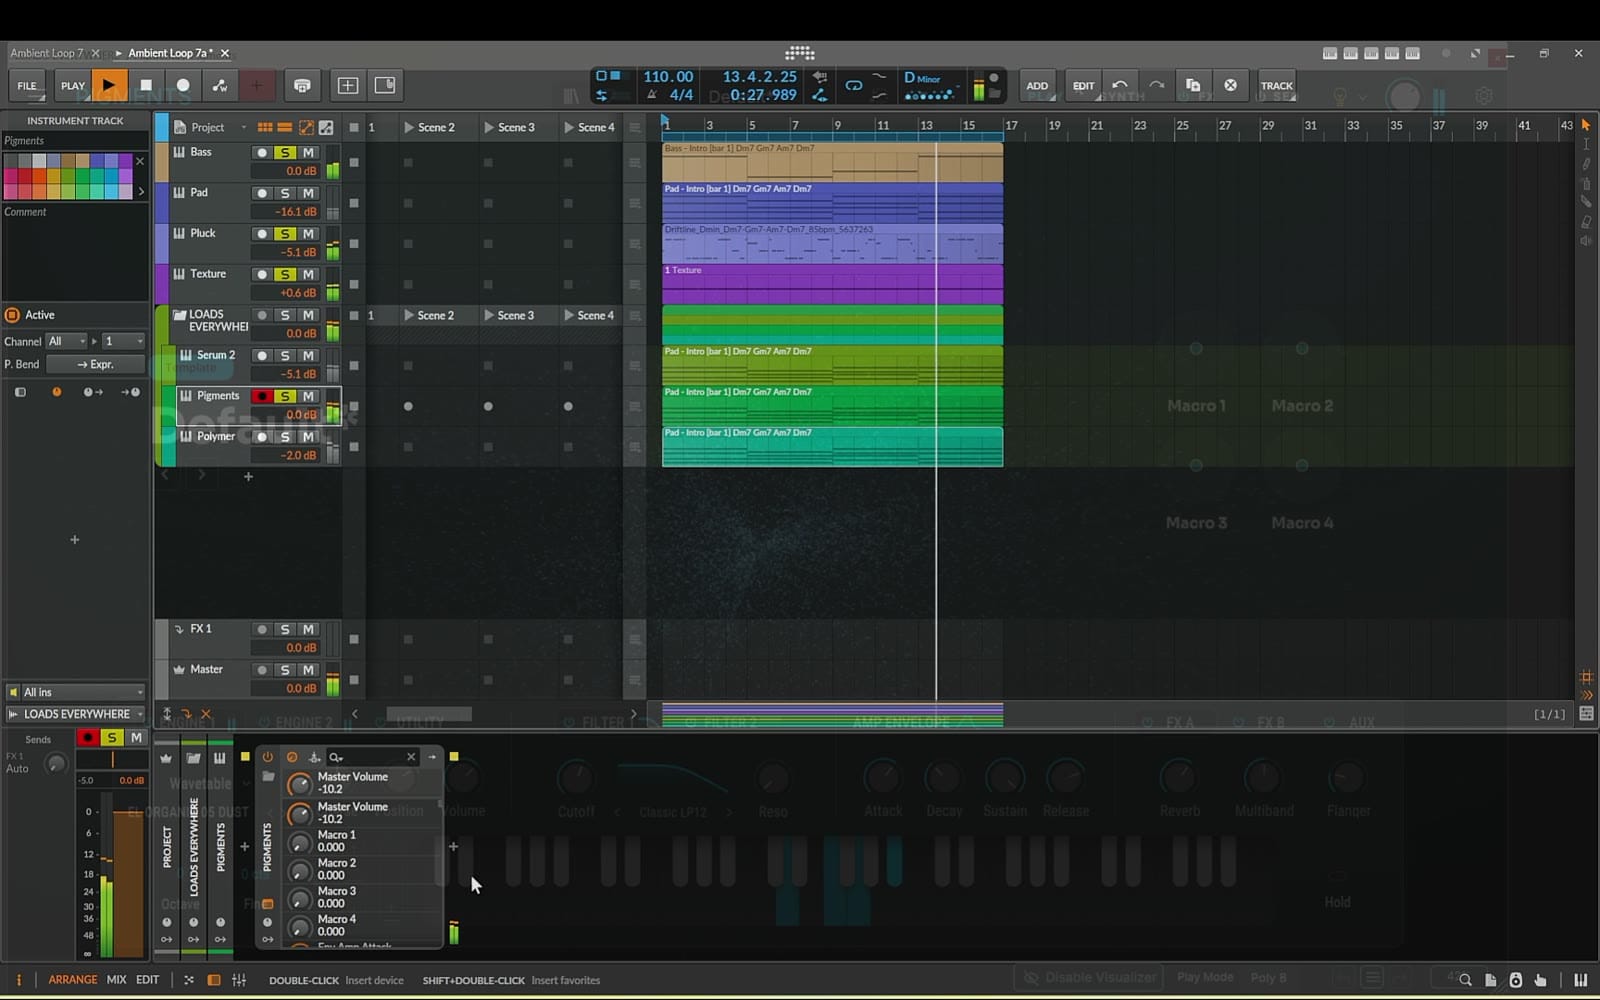Show the mixer panel sliders icon

[x=239, y=980]
